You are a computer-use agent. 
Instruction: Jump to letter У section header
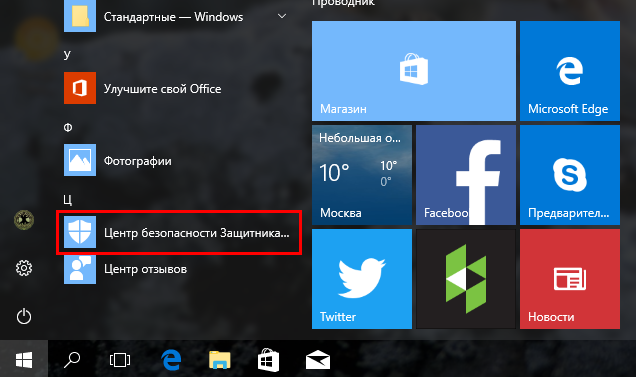click(x=67, y=55)
